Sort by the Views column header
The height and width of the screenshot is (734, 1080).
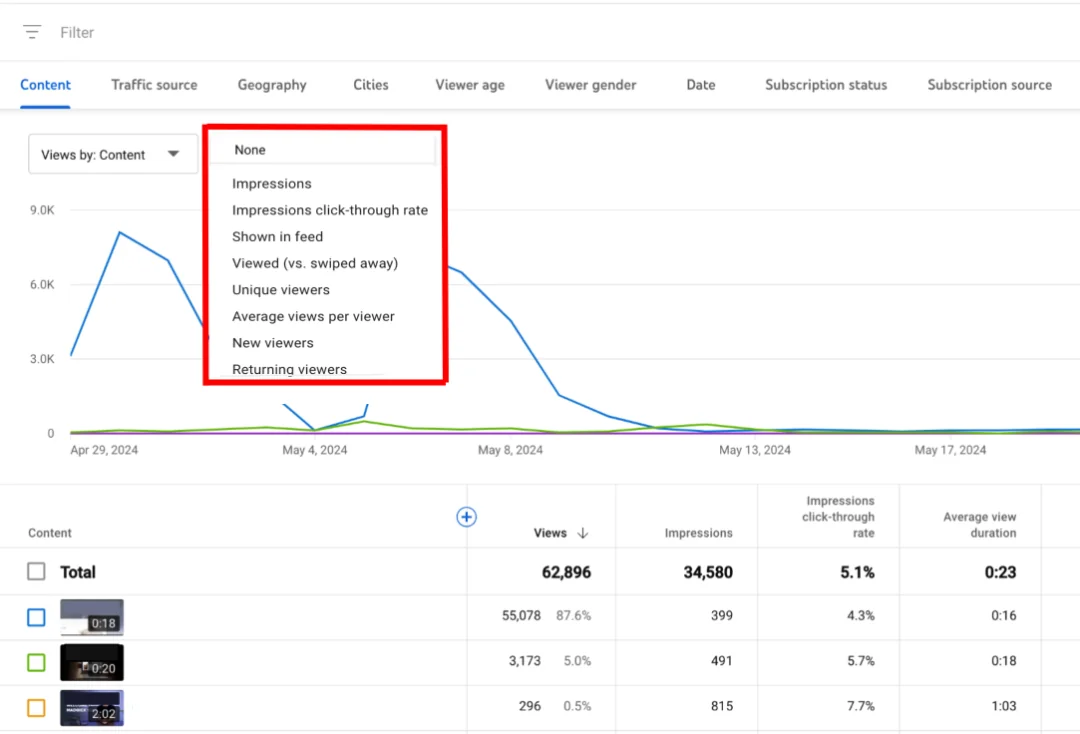(550, 533)
